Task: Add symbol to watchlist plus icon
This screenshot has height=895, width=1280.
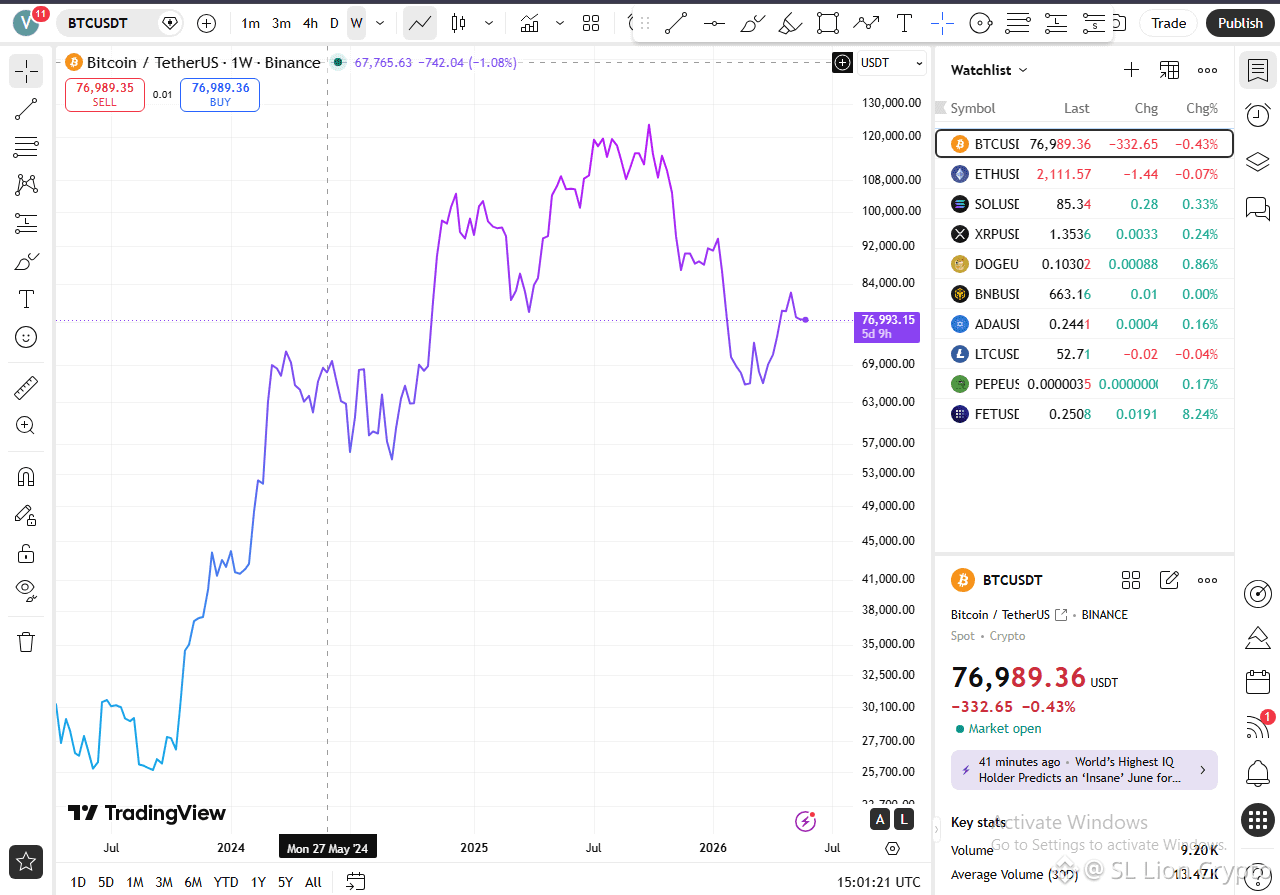Action: pyautogui.click(x=1131, y=70)
